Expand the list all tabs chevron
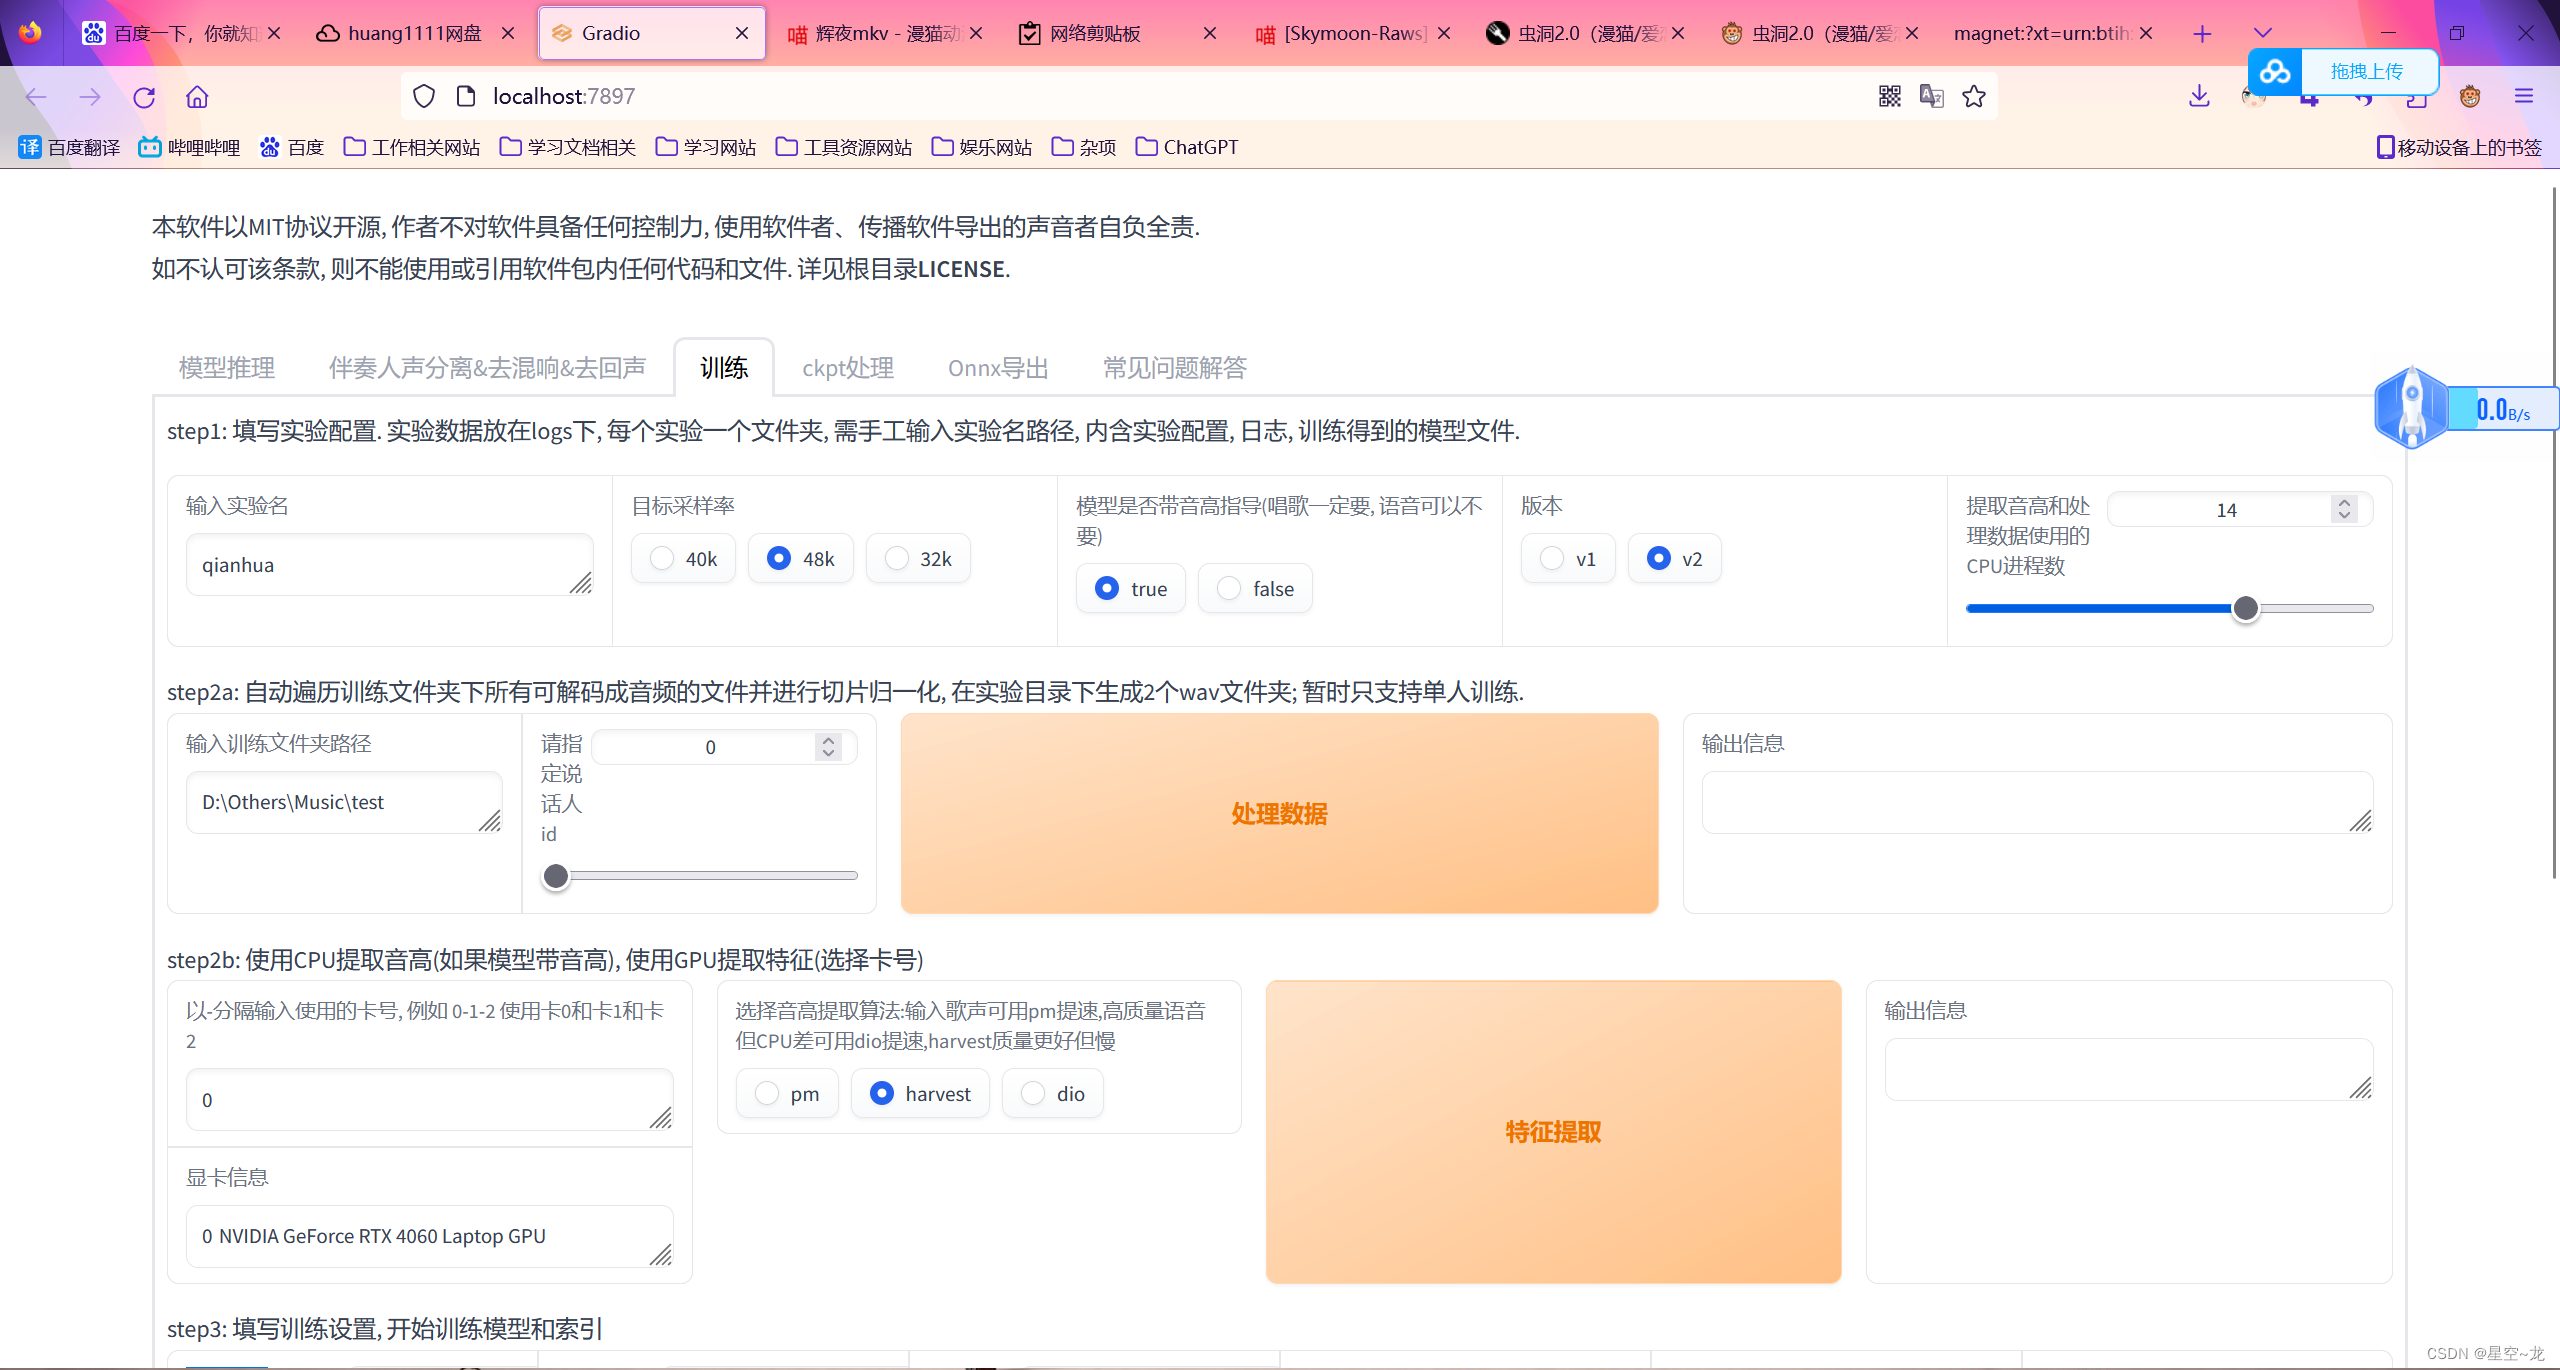Viewport: 2560px width, 1370px height. tap(2263, 33)
